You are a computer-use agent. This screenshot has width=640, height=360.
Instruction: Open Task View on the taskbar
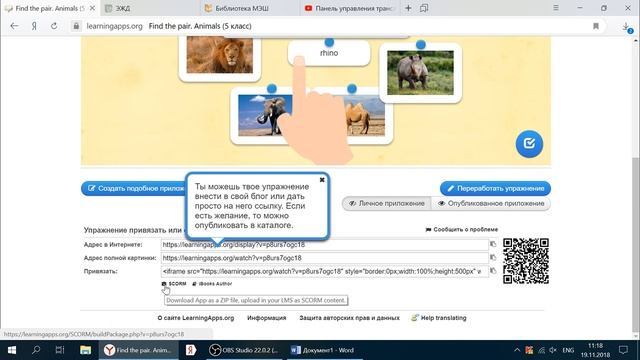60,350
